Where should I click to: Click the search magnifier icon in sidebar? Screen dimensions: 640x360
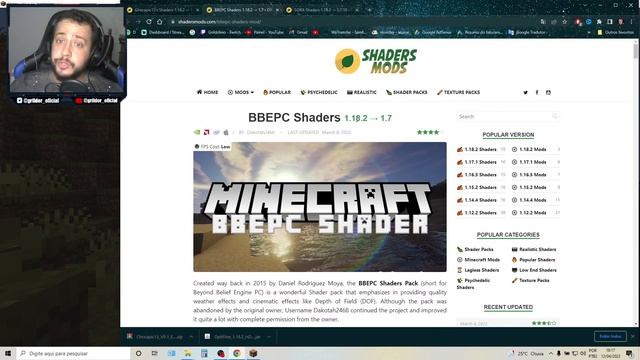555,116
